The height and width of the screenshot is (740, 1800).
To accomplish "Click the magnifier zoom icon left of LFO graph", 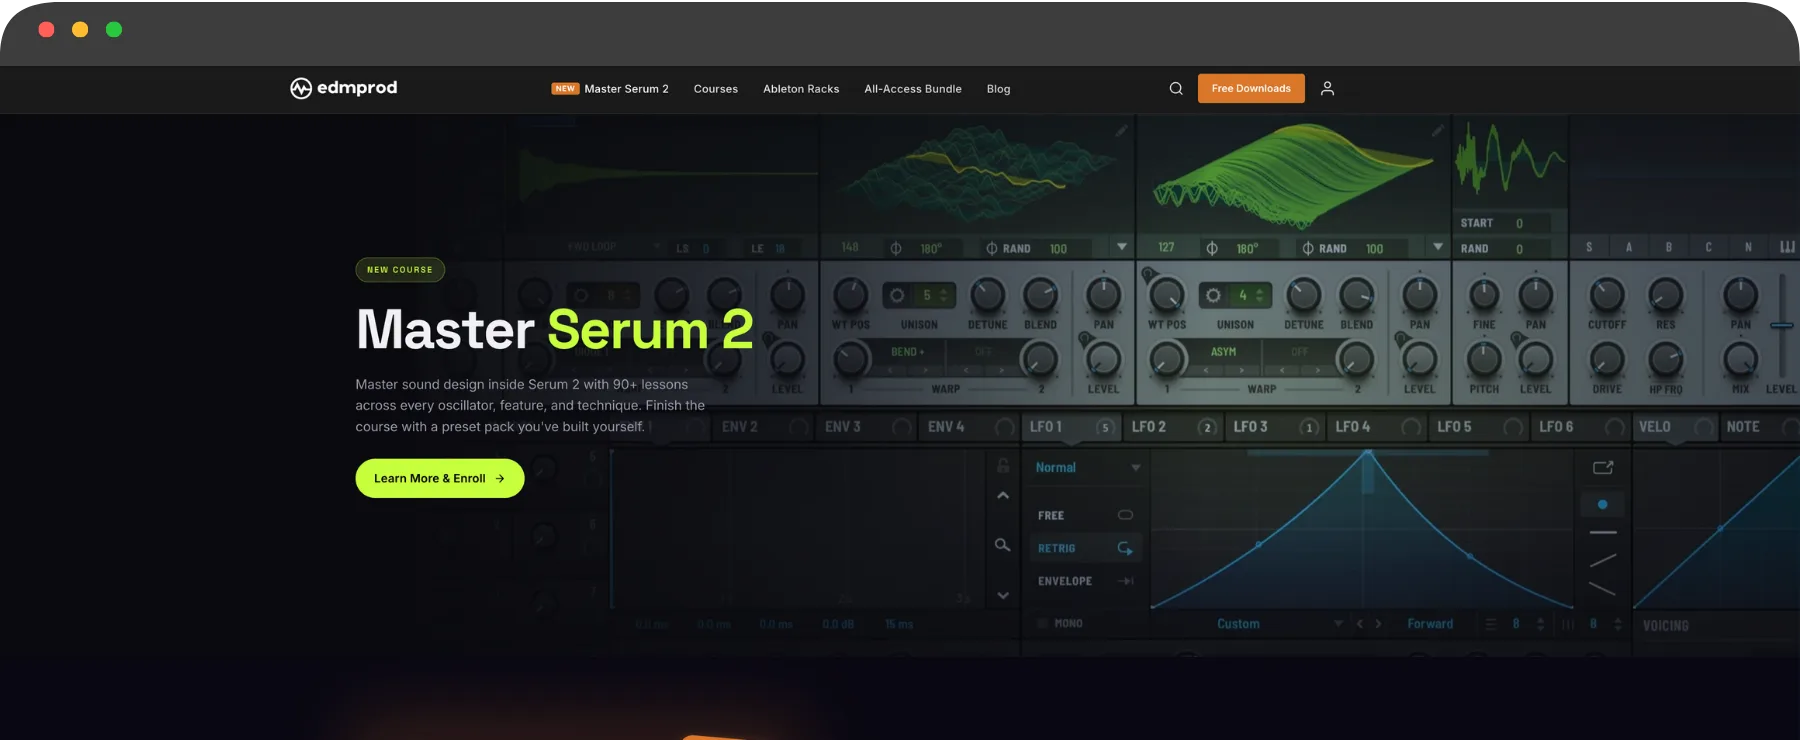I will point(1002,545).
